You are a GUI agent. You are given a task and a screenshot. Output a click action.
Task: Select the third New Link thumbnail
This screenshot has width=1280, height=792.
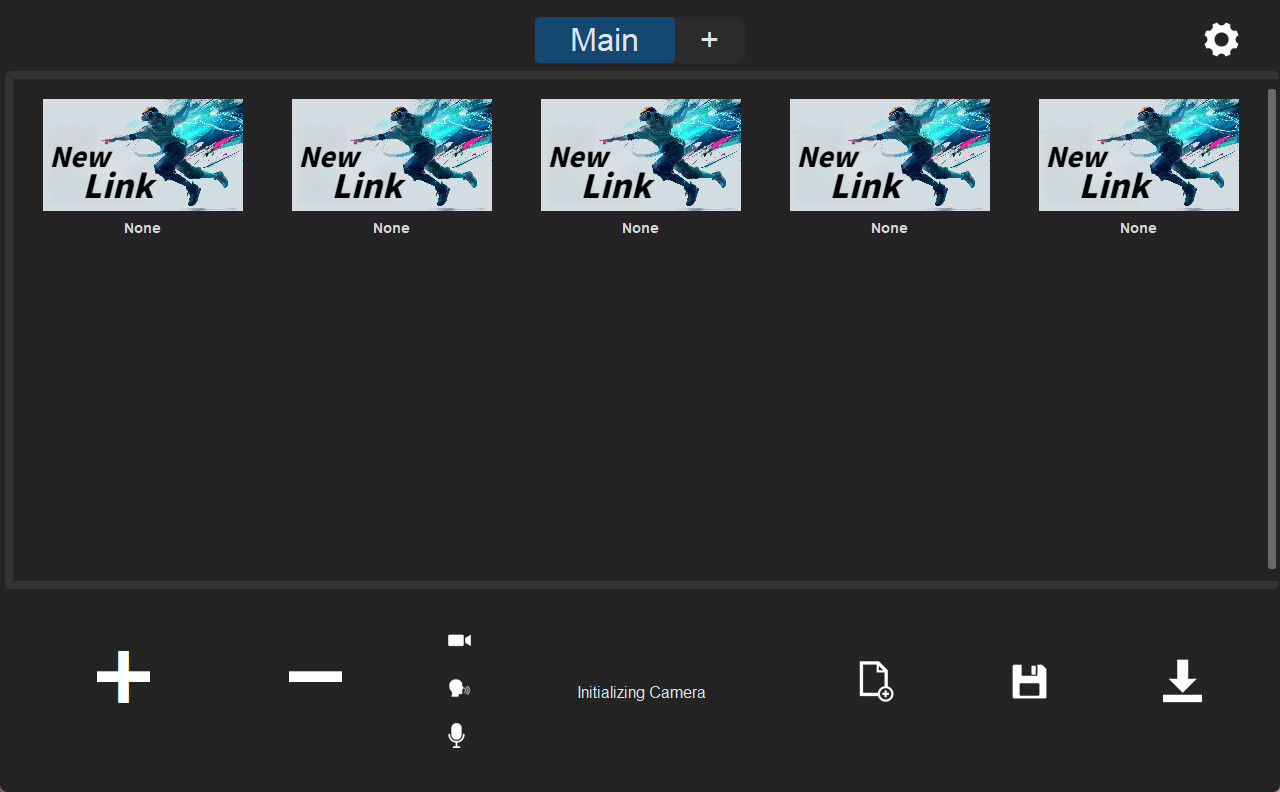pyautogui.click(x=640, y=155)
